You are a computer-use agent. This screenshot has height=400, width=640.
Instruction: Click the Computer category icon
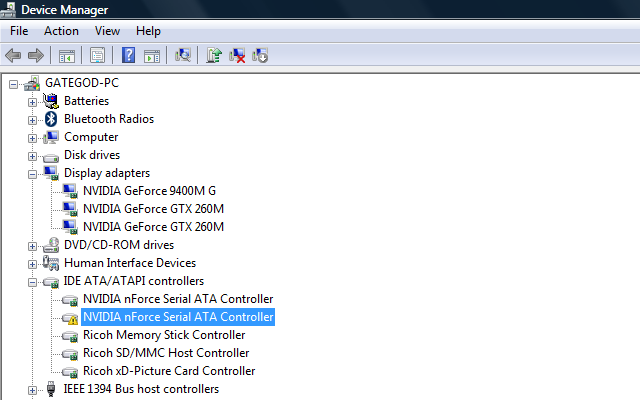(x=51, y=137)
